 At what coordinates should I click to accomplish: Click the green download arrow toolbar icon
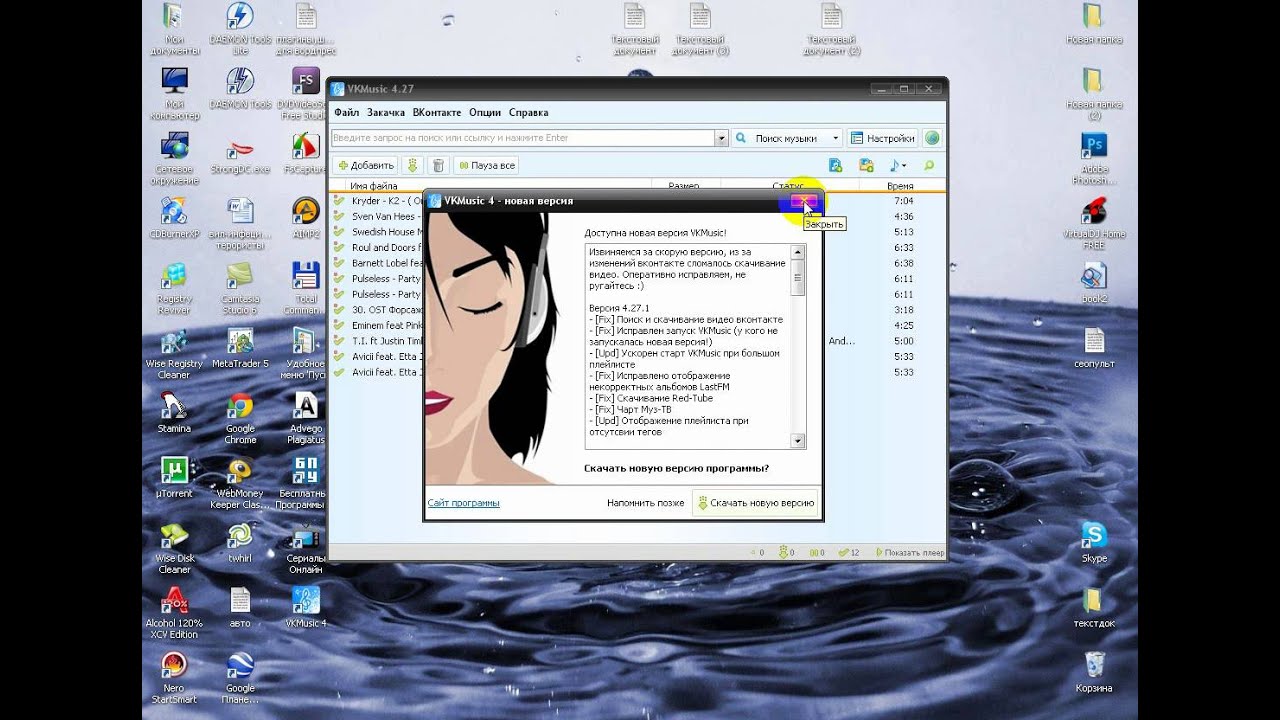413,165
